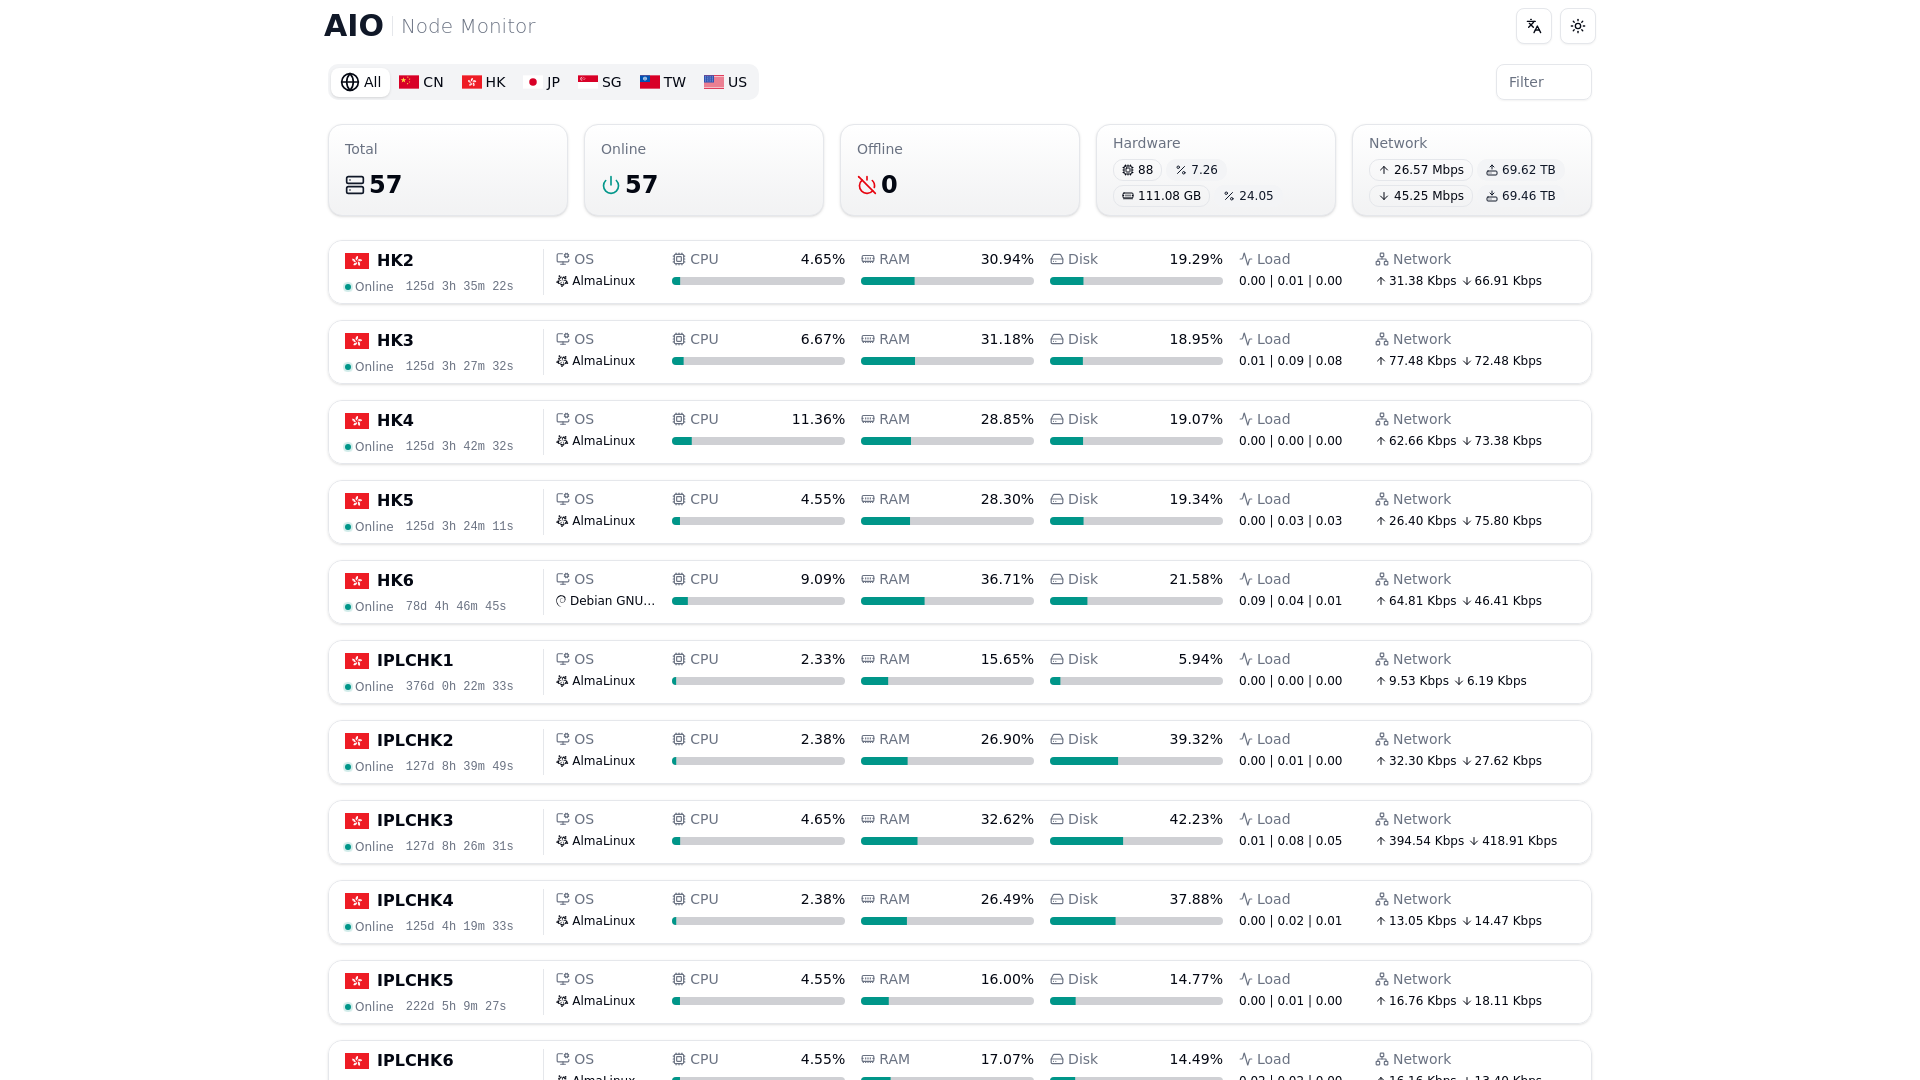Focus the Filter input field
1920x1080 pixels.
[1543, 82]
